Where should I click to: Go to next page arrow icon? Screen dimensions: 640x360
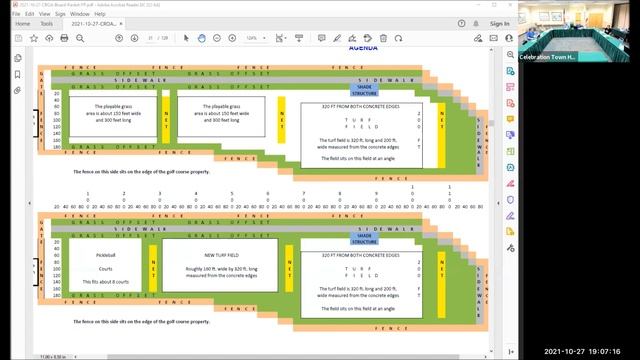click(x=134, y=38)
